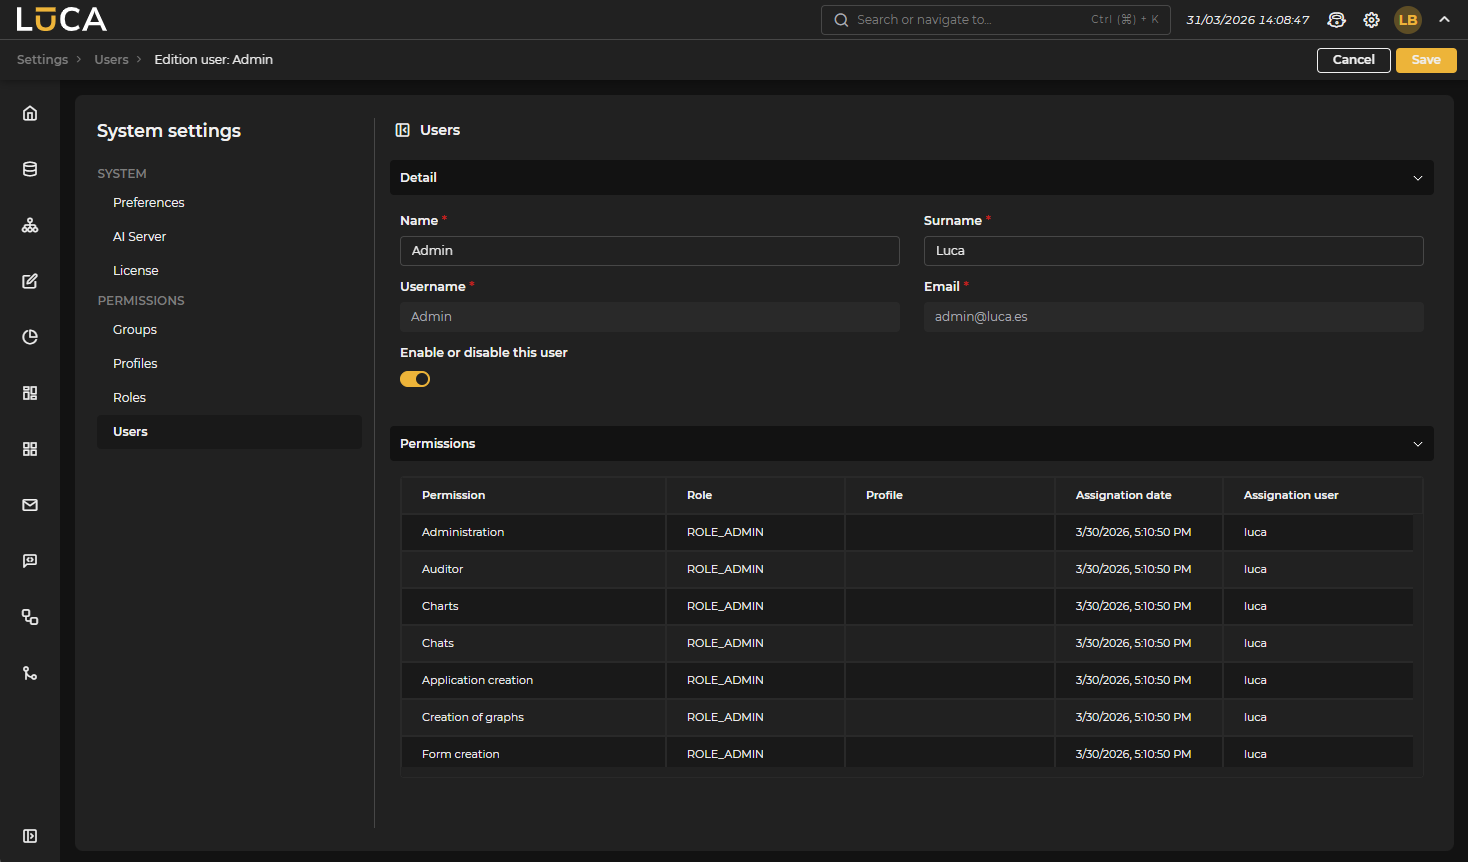Image resolution: width=1468 pixels, height=862 pixels.
Task: Click the LB user avatar
Action: point(1407,20)
